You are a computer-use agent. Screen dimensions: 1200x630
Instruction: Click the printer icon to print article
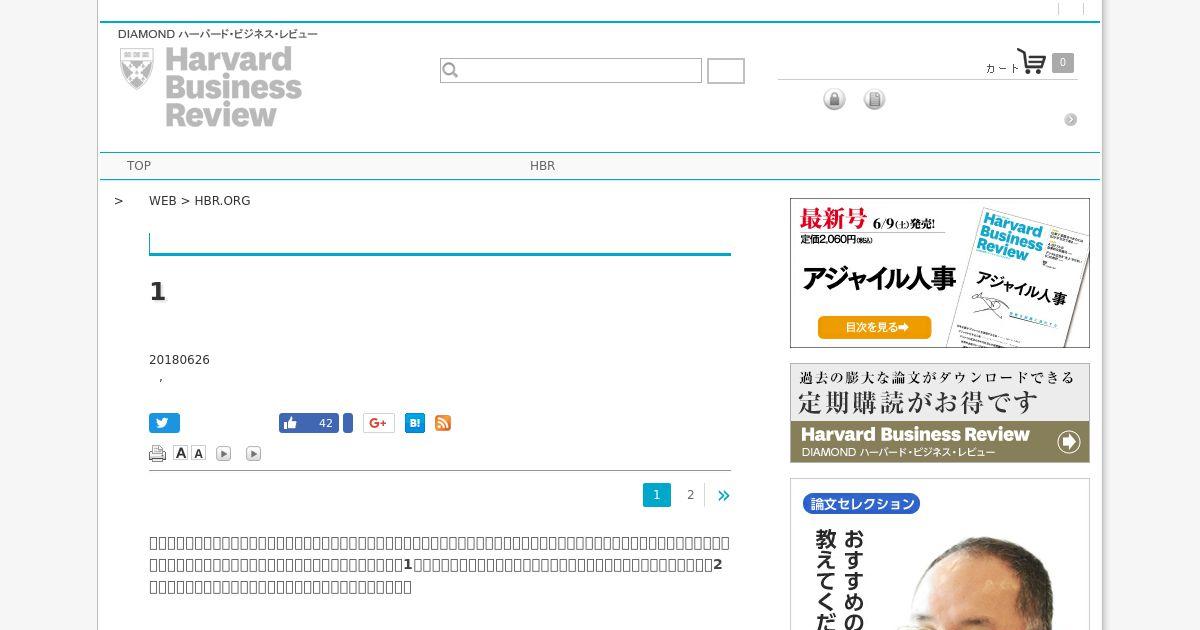click(157, 454)
